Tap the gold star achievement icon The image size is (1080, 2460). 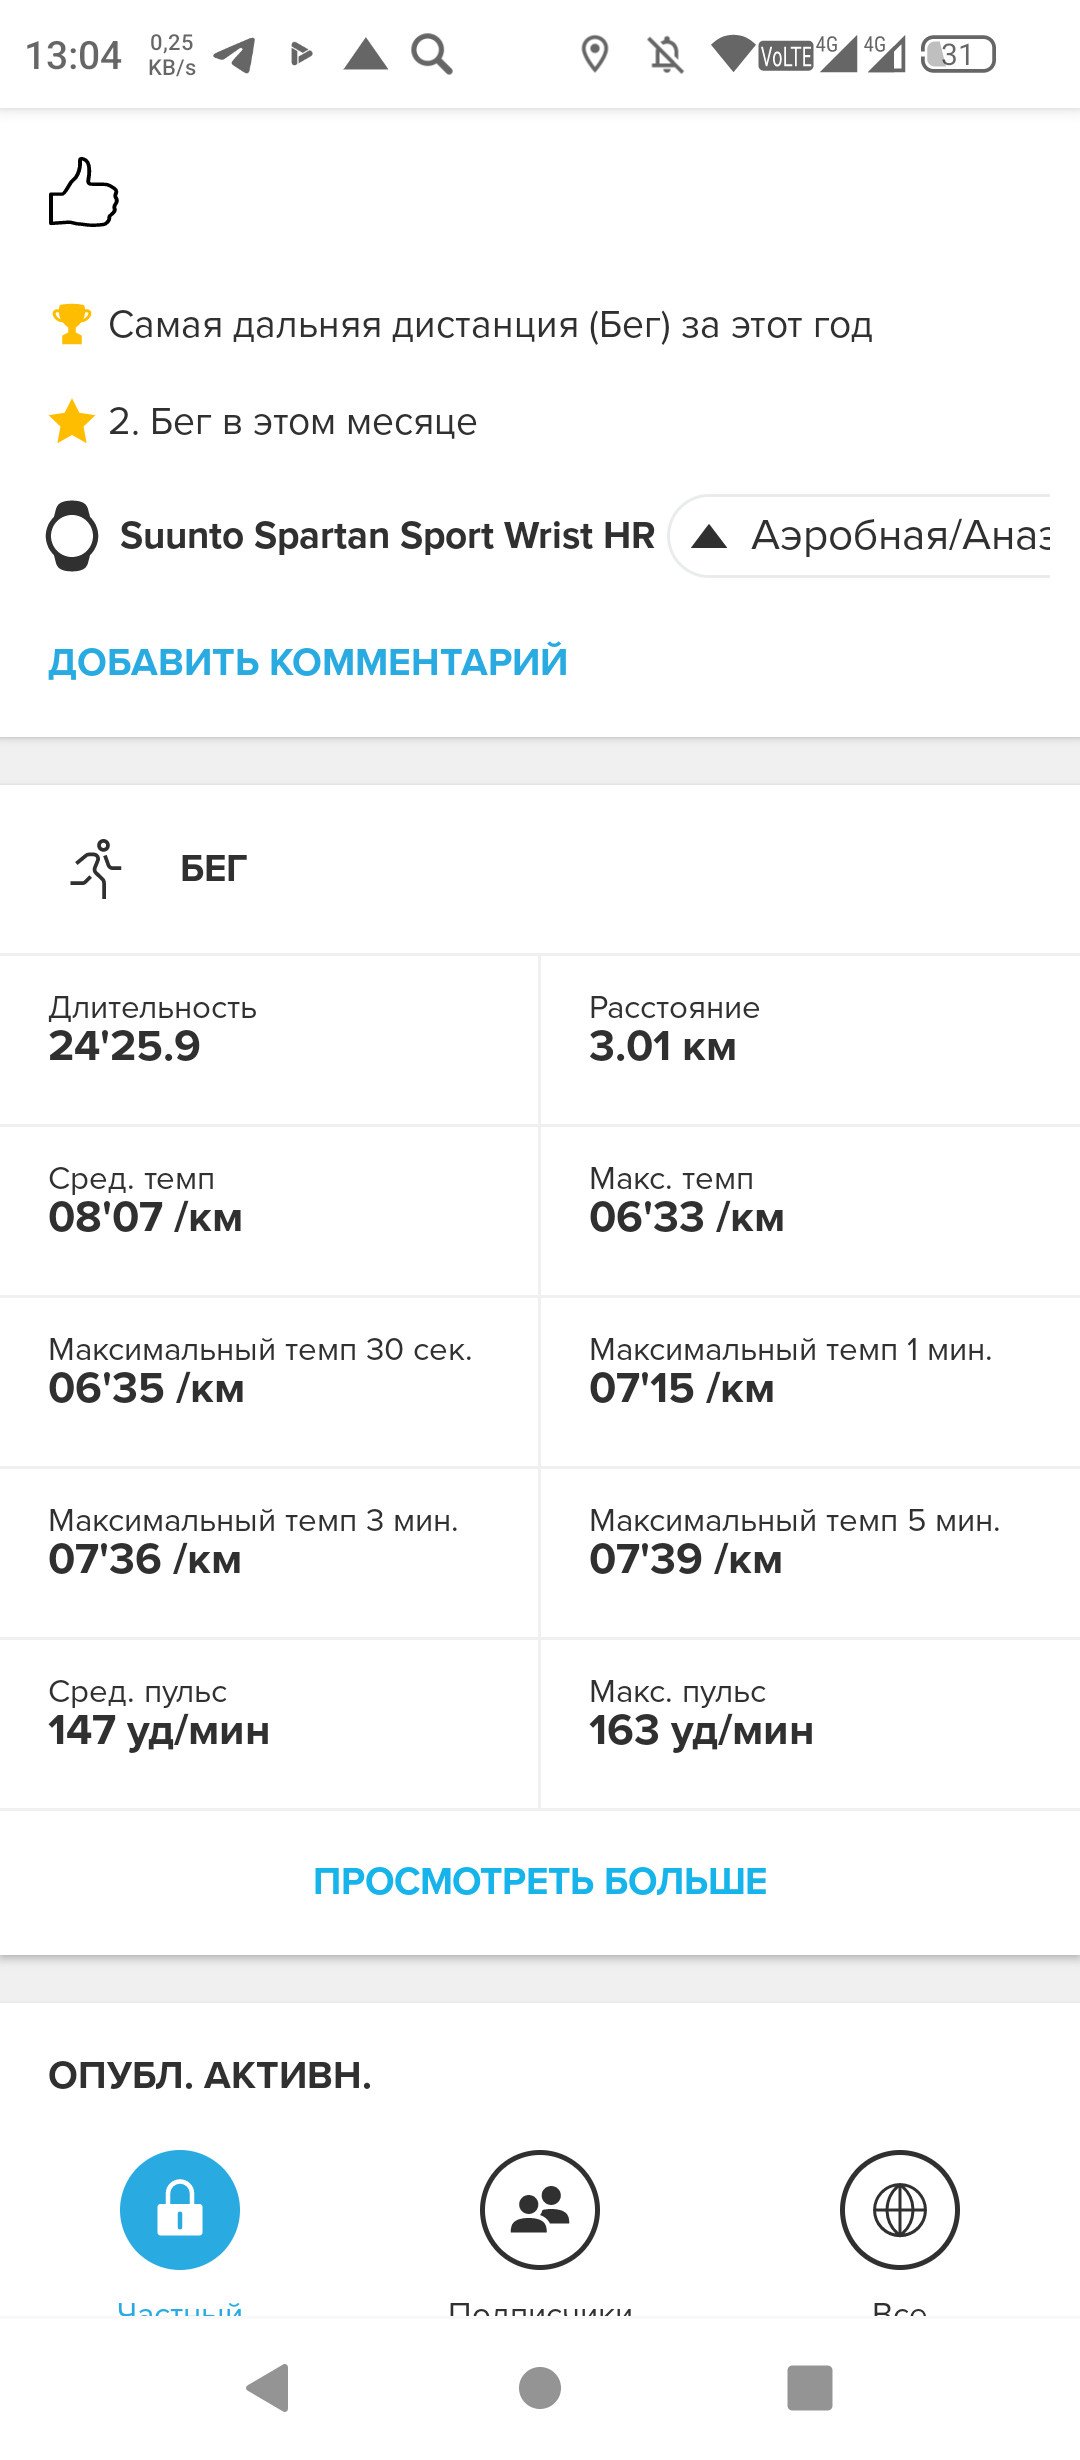coord(72,421)
